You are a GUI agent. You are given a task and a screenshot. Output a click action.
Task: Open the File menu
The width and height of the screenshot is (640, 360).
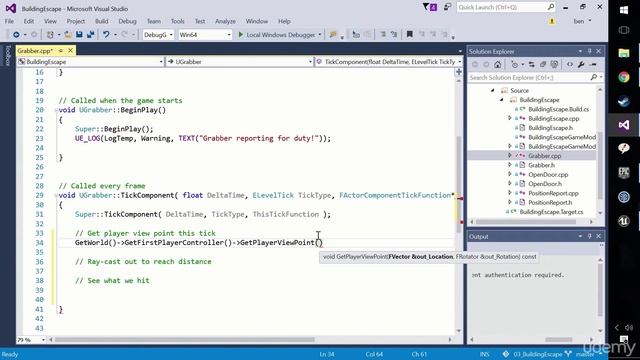(x=9, y=21)
